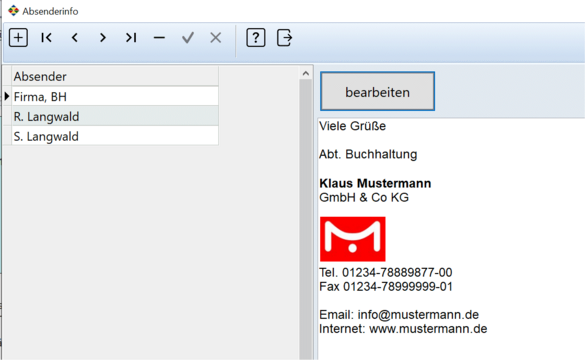Click the Email: info@mustermann.de line
The image size is (585, 360).
399,314
